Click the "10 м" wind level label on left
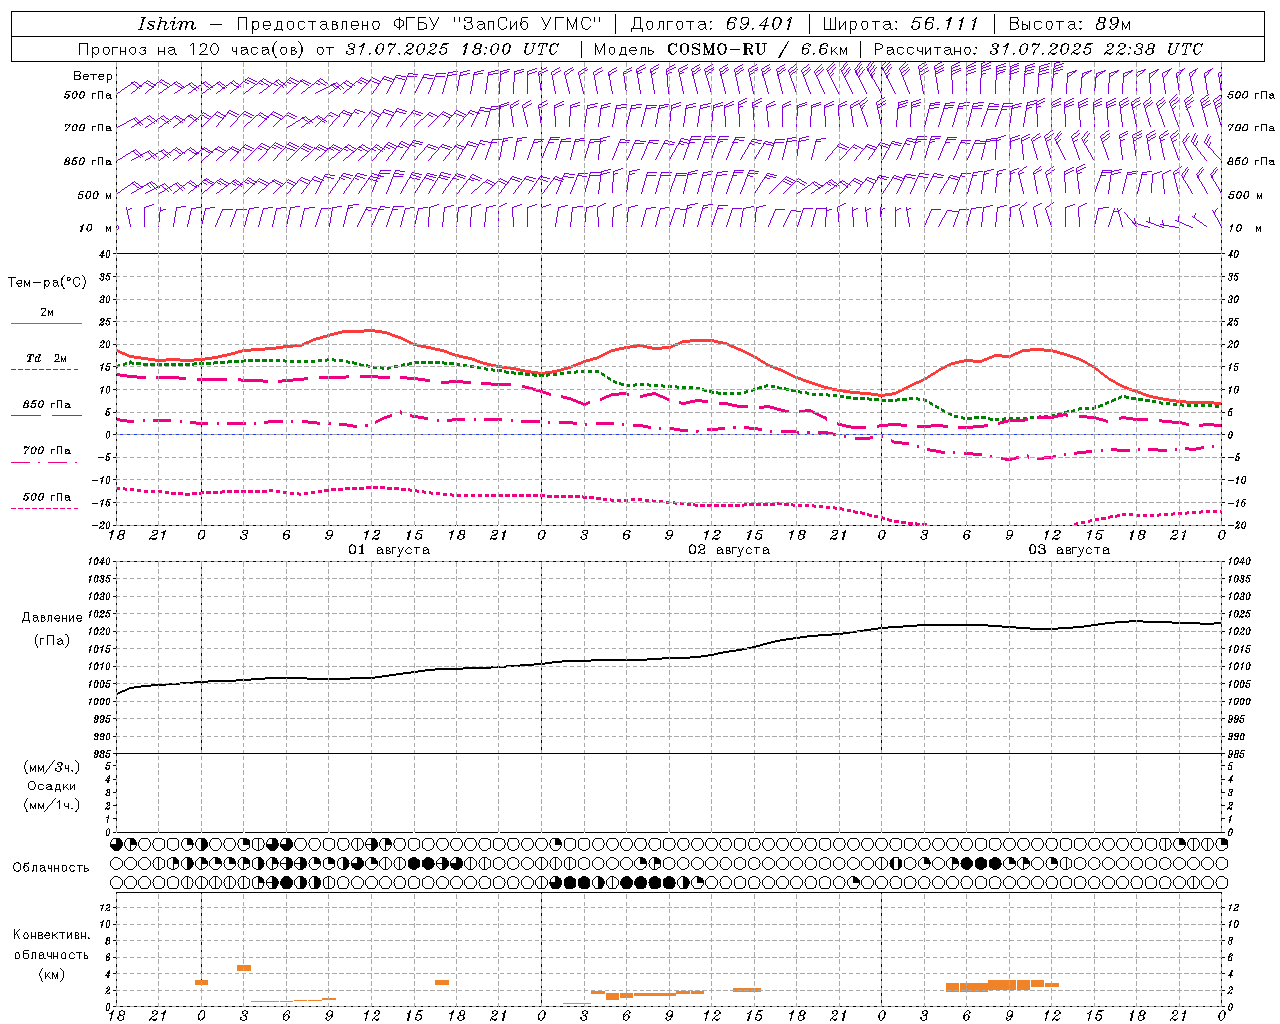Viewport: 1280px width, 1024px height. click(x=96, y=229)
